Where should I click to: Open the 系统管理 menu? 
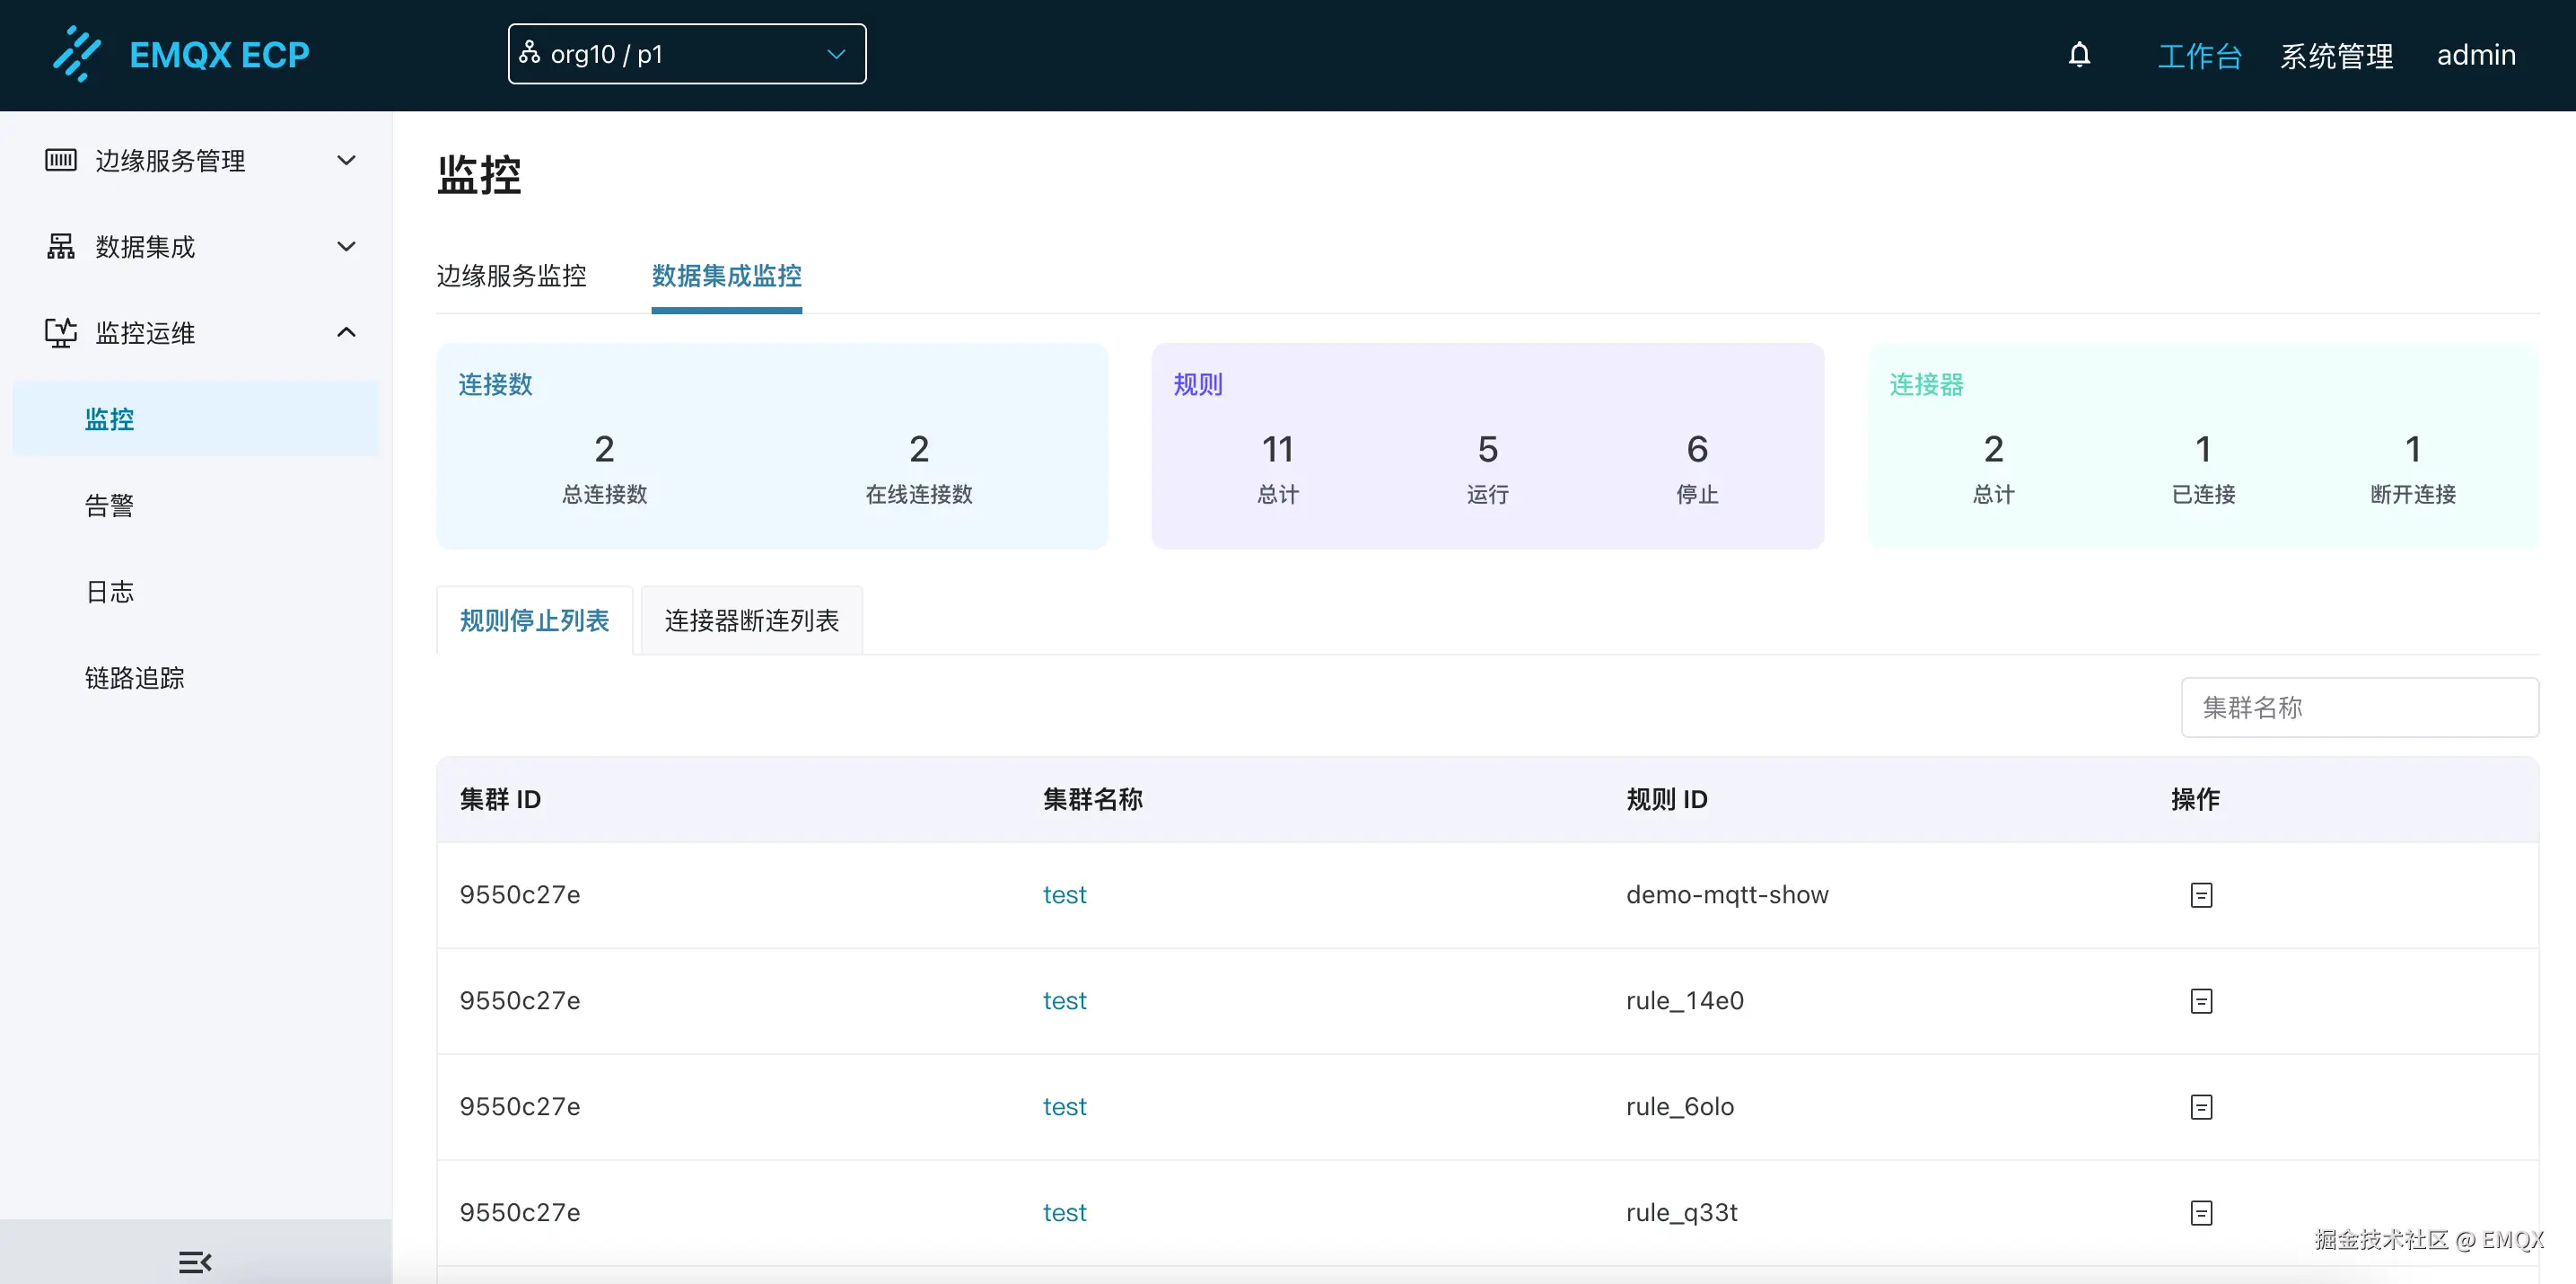pyautogui.click(x=2336, y=55)
